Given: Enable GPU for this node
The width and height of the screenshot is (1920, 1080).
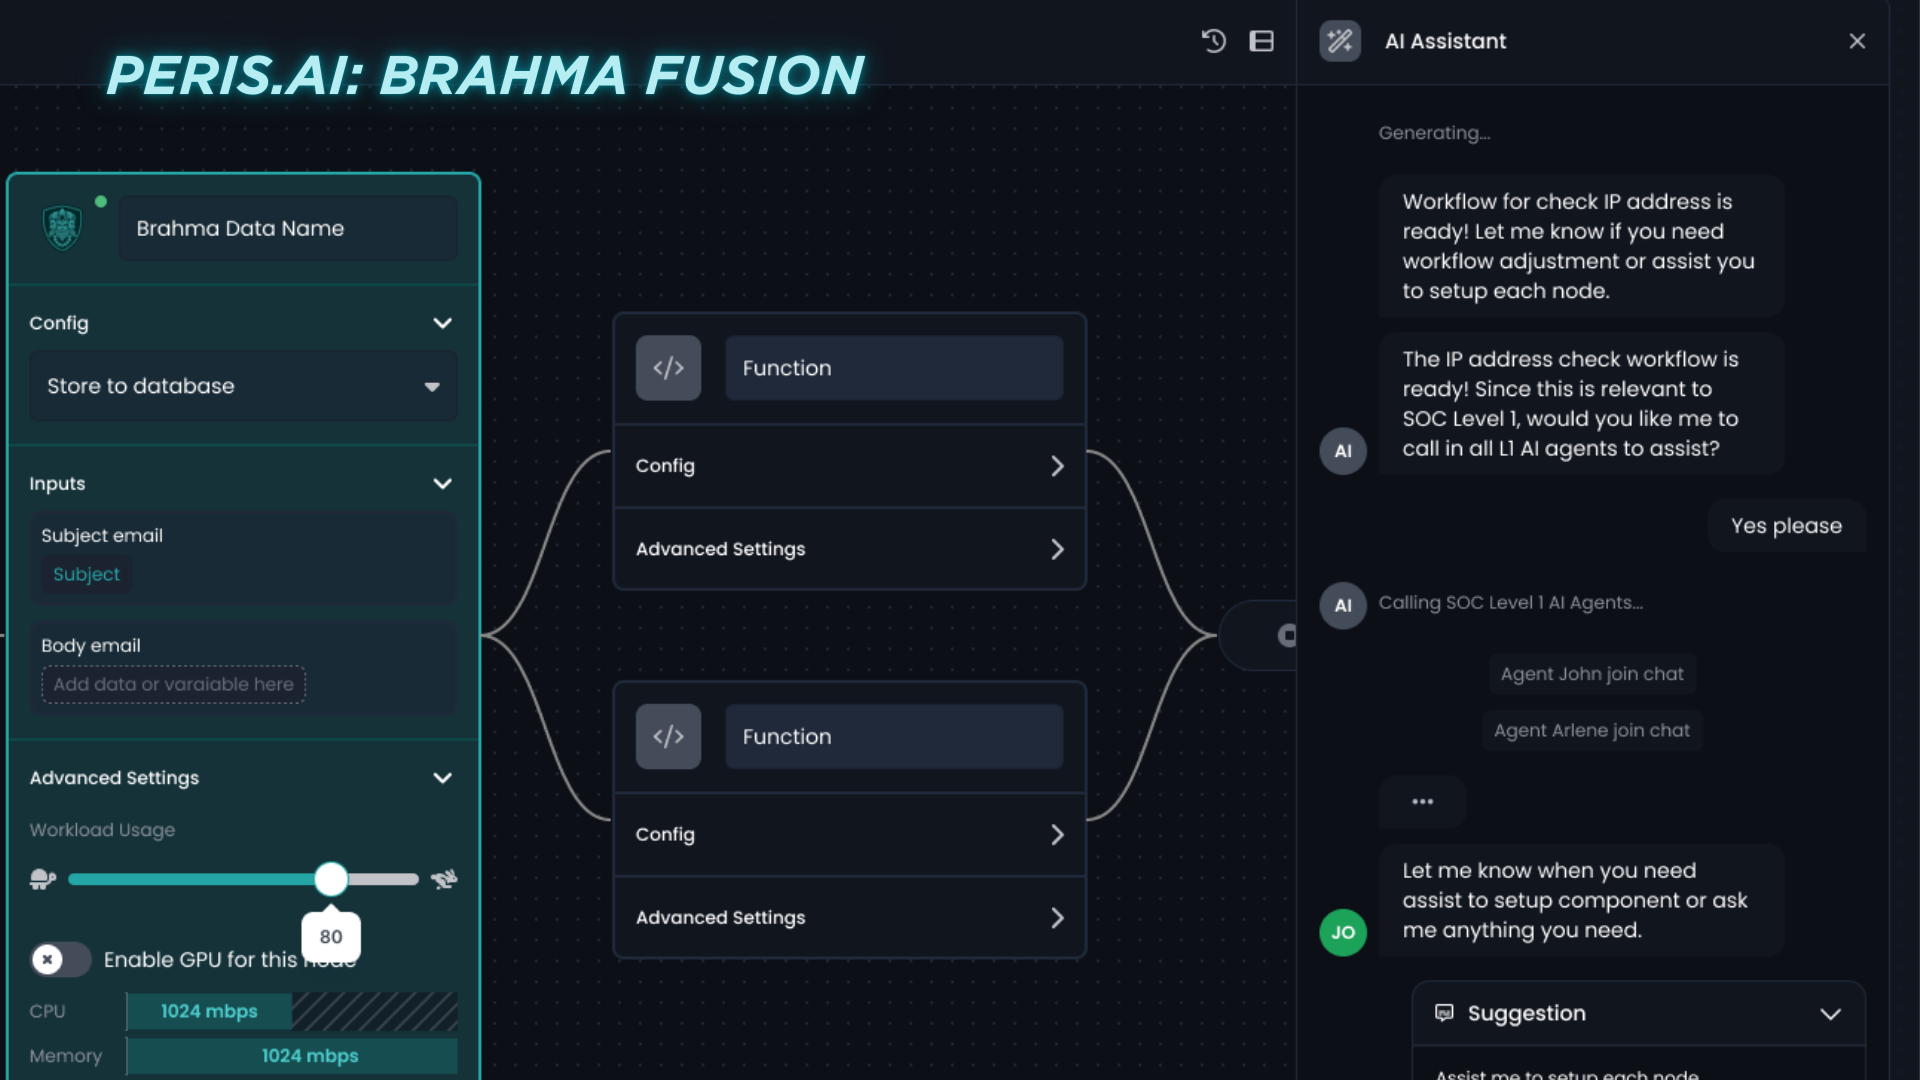Looking at the screenshot, I should [59, 959].
